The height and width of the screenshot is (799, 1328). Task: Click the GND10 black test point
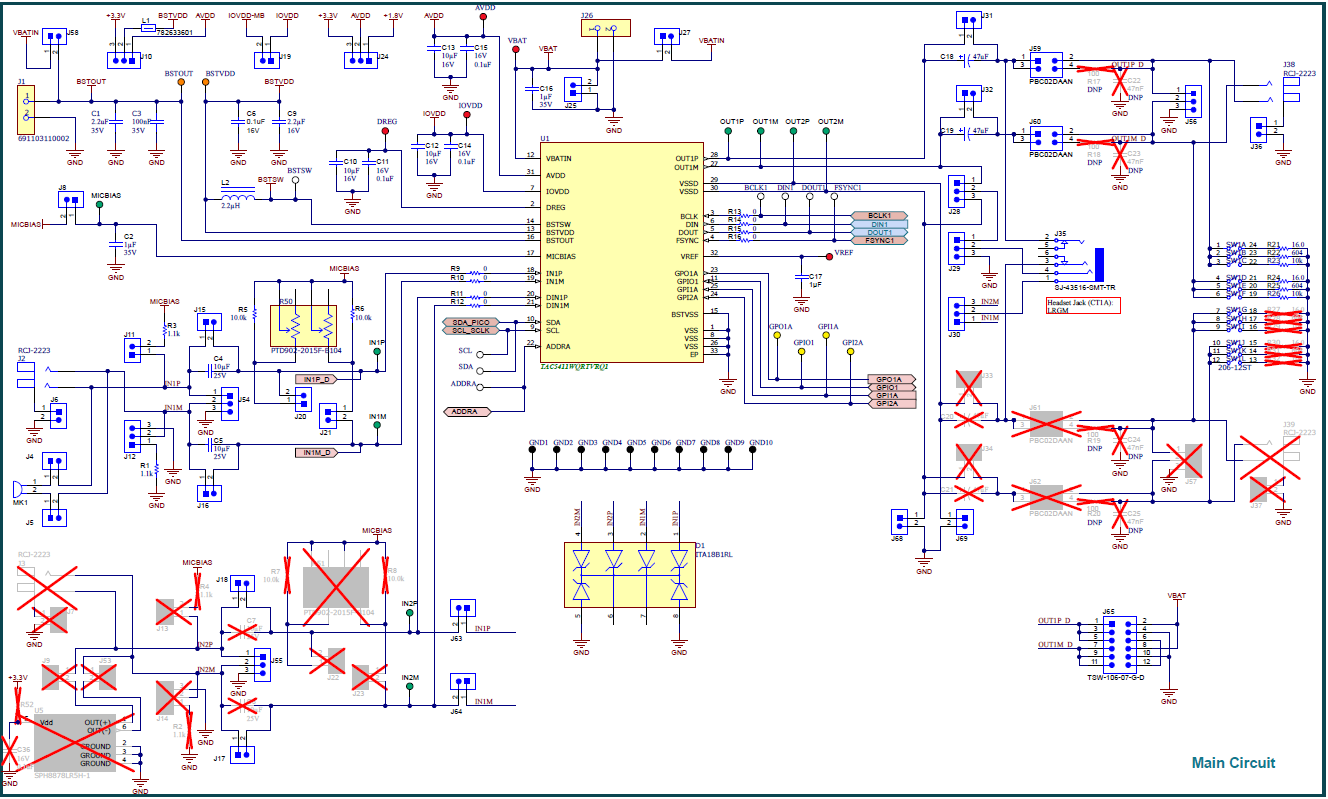754,450
